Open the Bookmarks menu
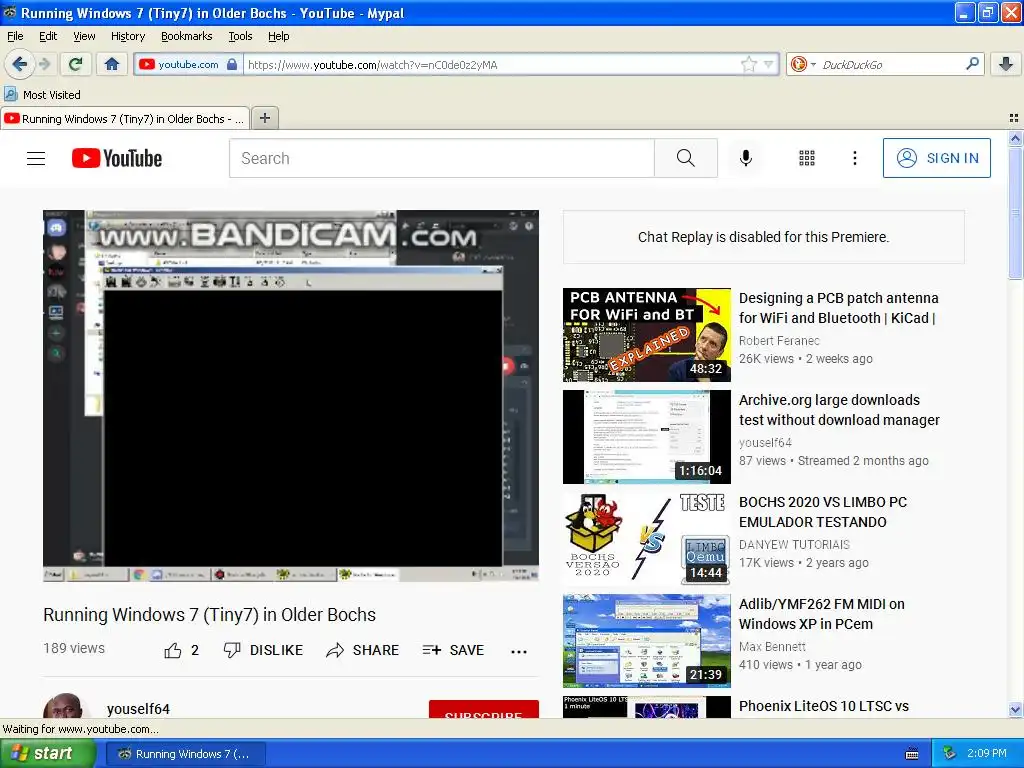The image size is (1024, 768). tap(187, 36)
